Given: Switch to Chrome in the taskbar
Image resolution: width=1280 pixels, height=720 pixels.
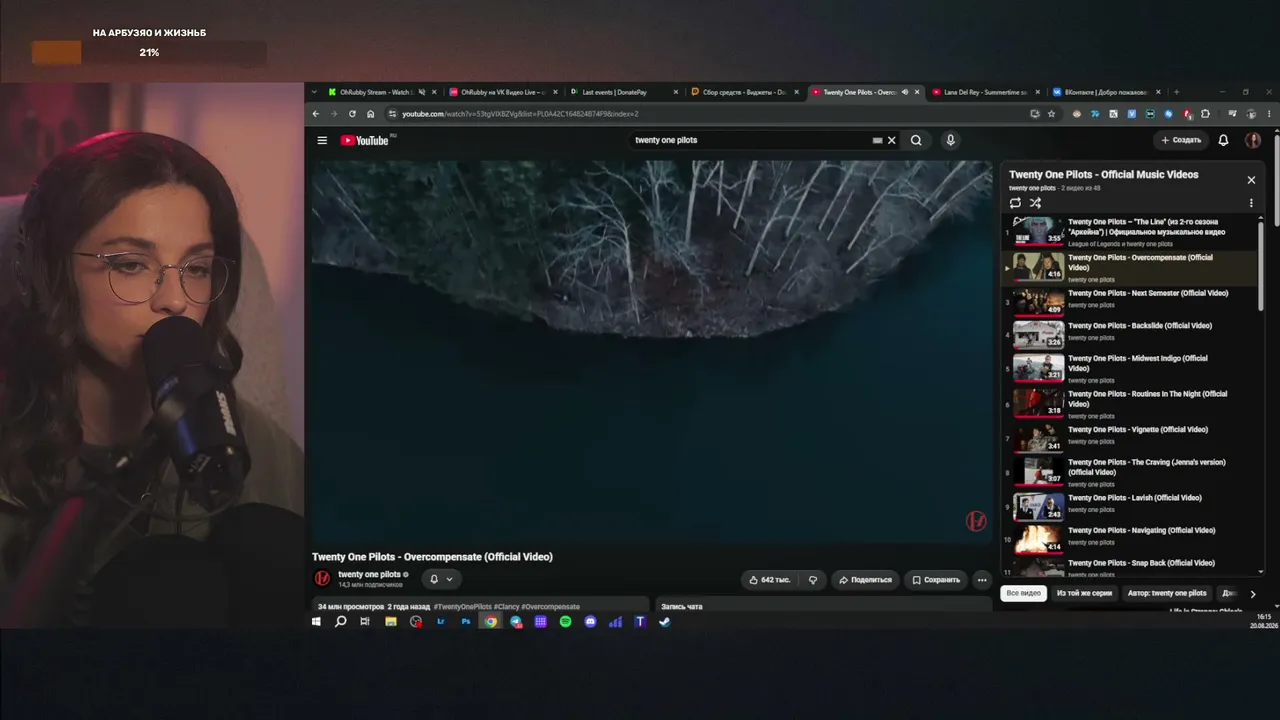Looking at the screenshot, I should [x=490, y=622].
